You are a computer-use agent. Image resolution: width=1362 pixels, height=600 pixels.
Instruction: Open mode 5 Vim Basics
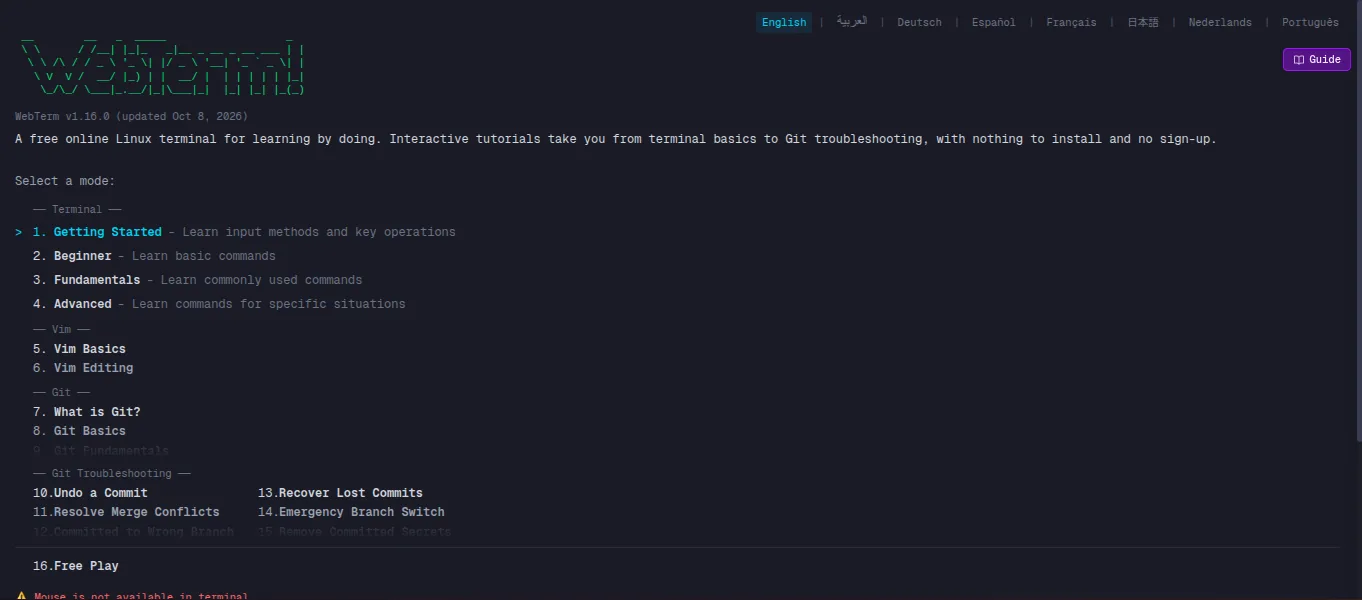pos(79,349)
